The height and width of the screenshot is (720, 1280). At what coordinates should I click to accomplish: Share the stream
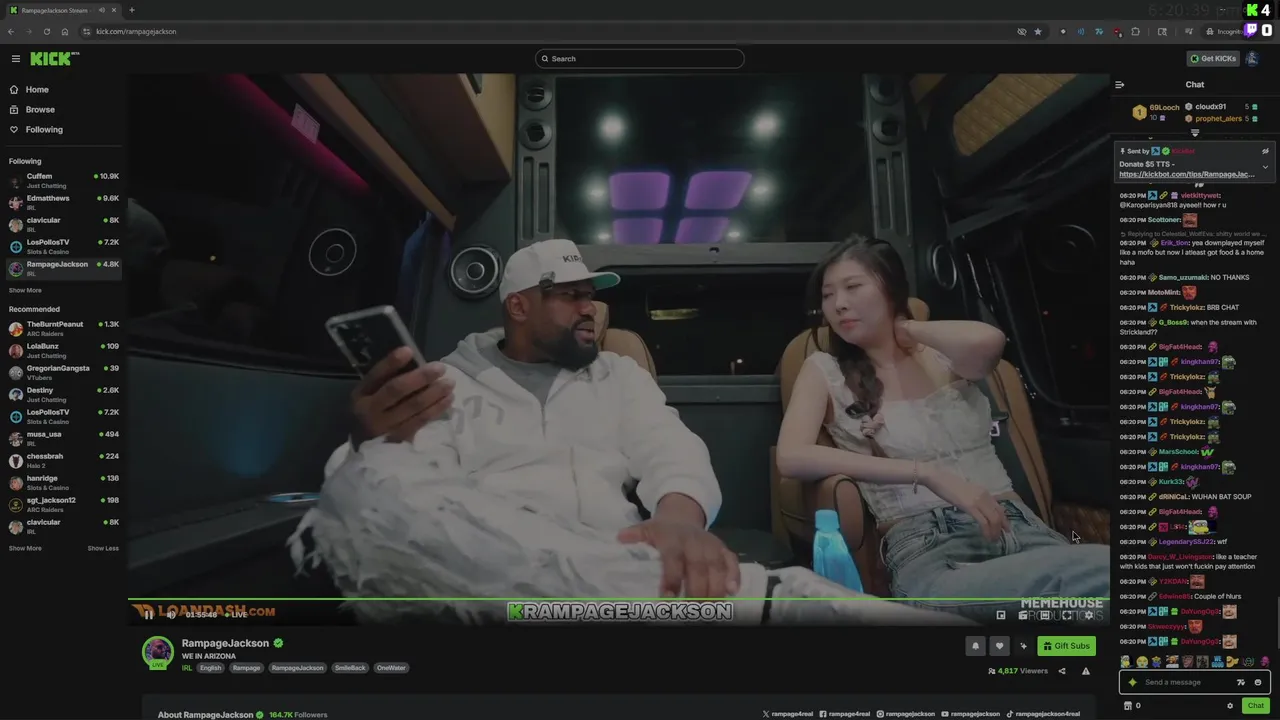(x=1062, y=671)
